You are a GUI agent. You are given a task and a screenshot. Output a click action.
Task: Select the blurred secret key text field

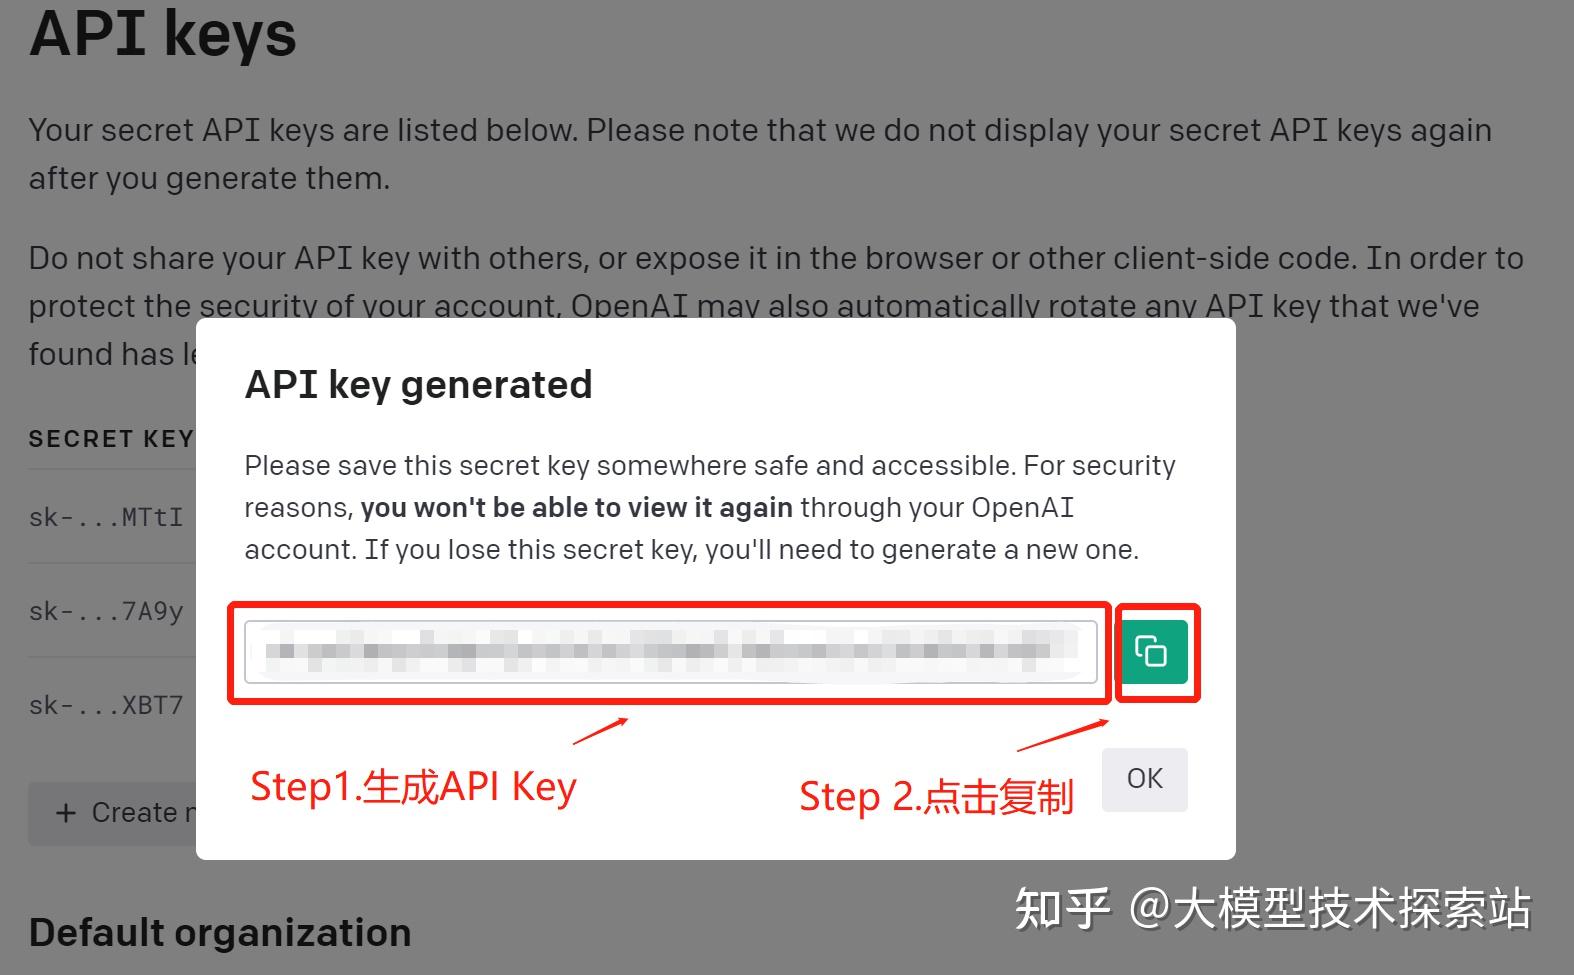pos(671,652)
